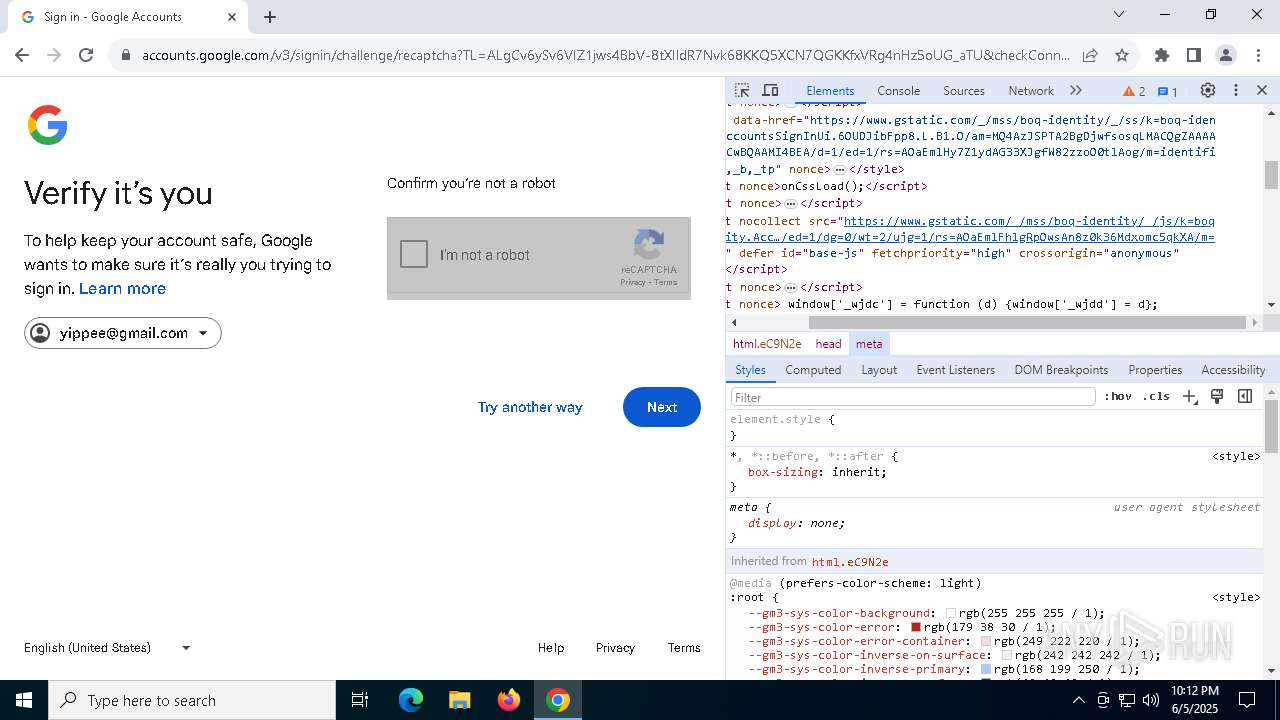
Task: Bookmark this page with star icon
Action: [x=1122, y=55]
